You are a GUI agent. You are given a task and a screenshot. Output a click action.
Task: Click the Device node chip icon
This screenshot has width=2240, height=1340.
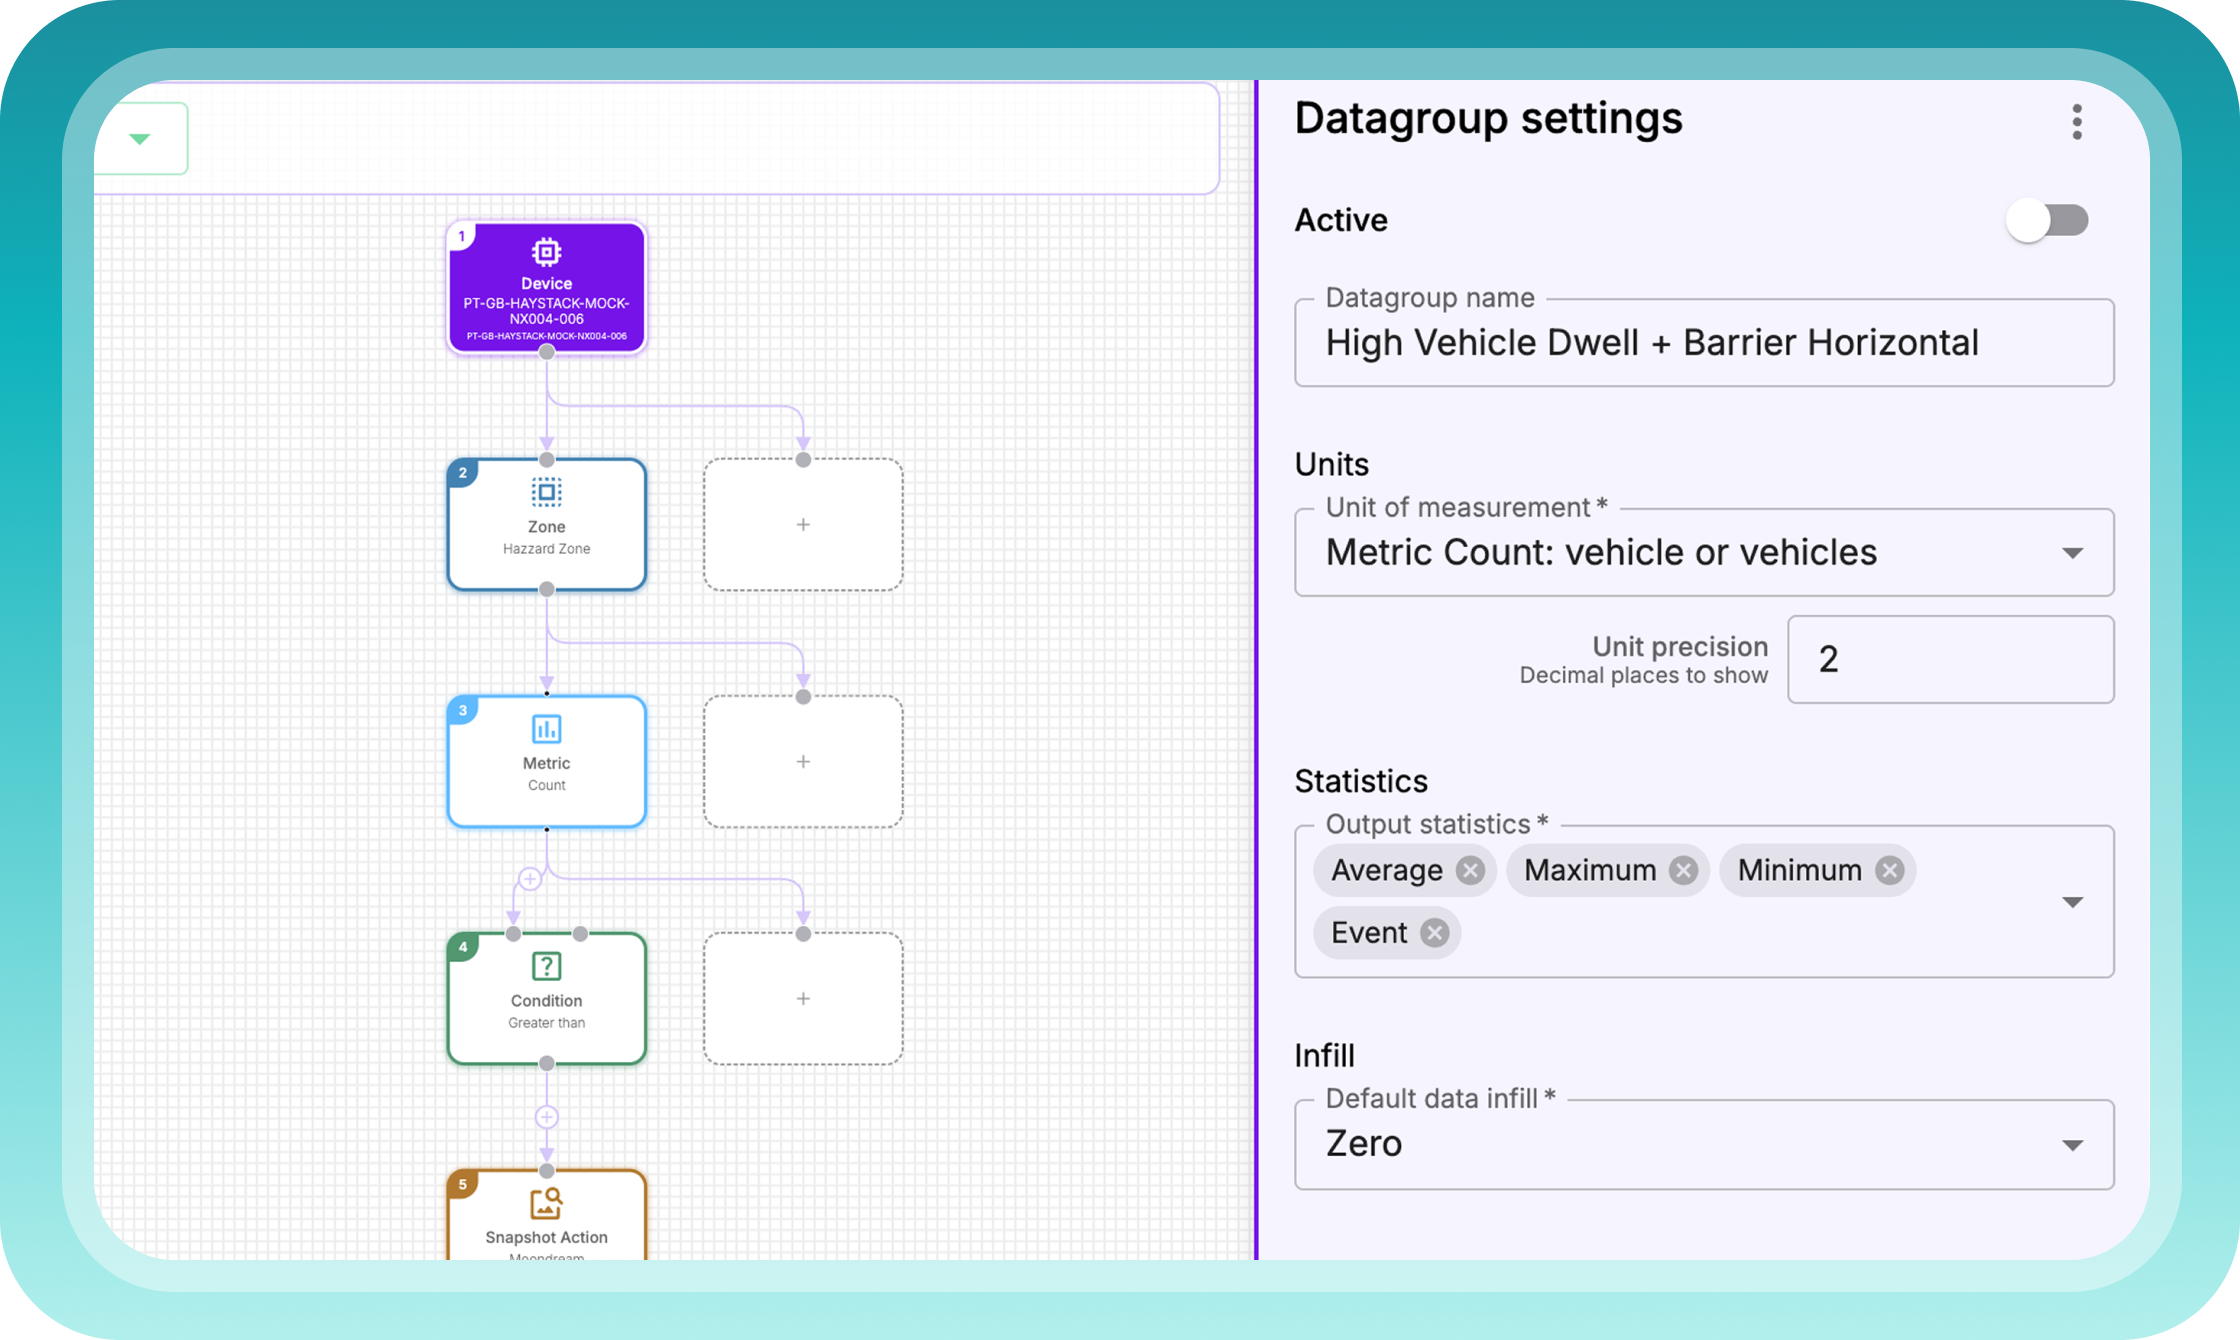546,252
